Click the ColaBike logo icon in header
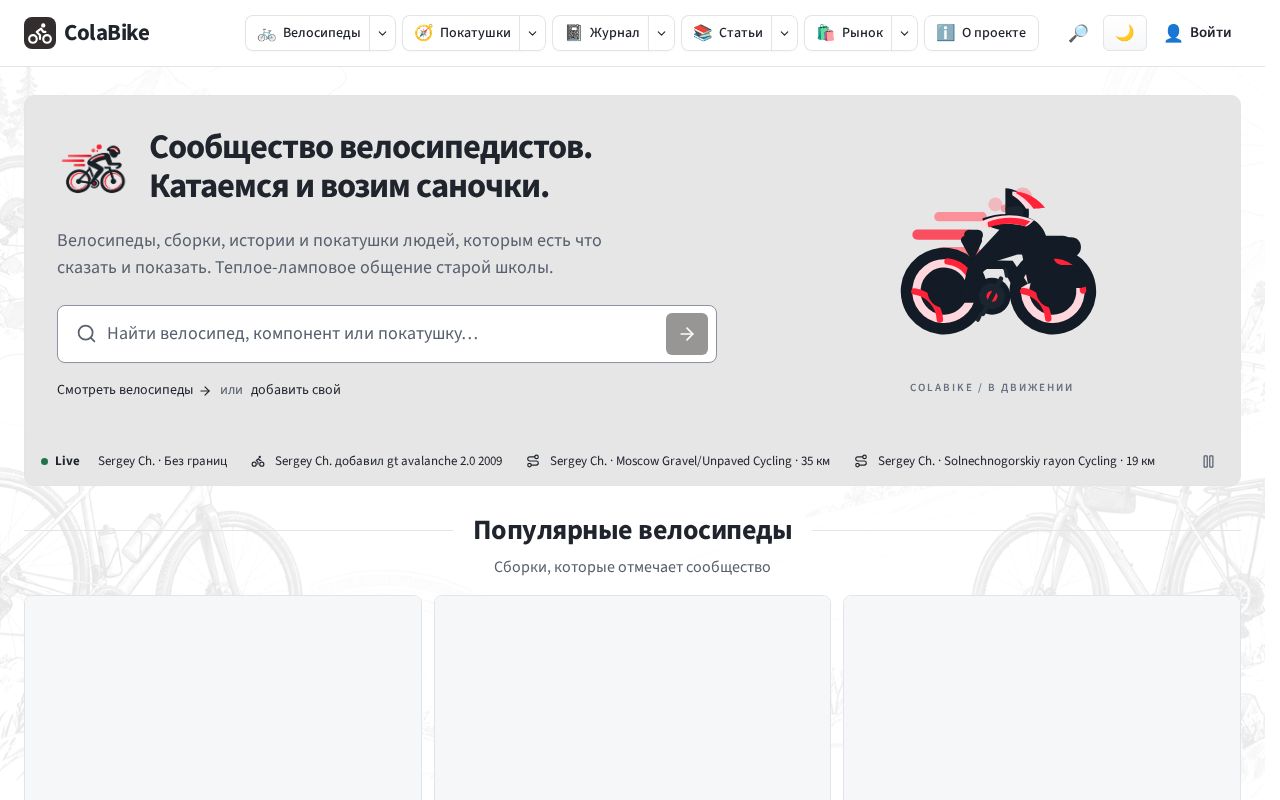The image size is (1280, 800). click(x=40, y=33)
